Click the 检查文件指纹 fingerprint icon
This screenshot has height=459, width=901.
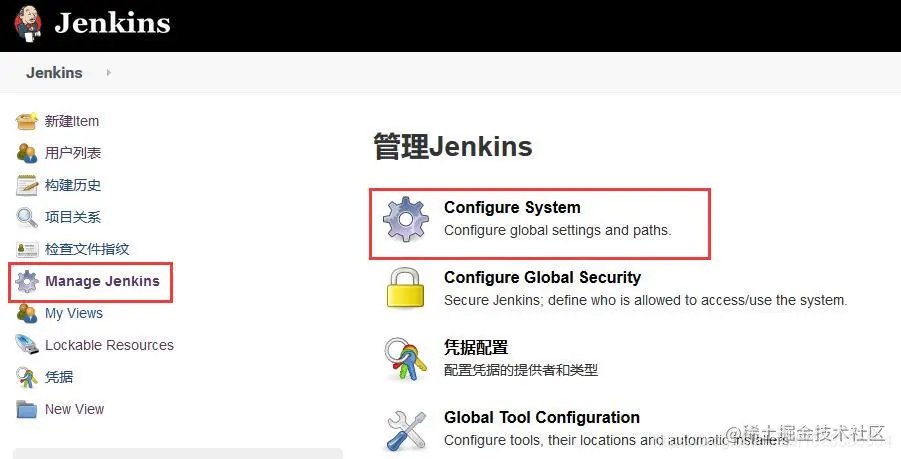(x=26, y=249)
